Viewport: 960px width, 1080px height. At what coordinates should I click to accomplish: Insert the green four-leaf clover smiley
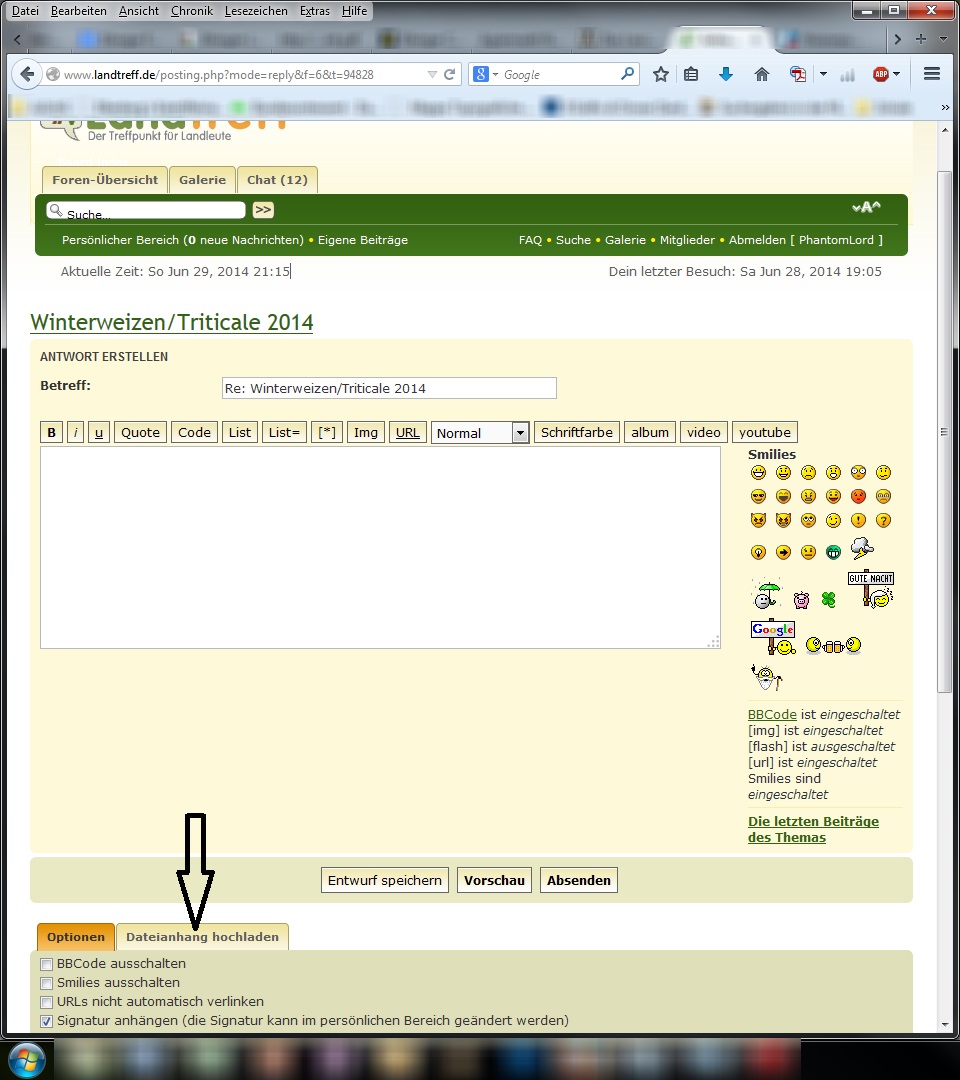[828, 600]
